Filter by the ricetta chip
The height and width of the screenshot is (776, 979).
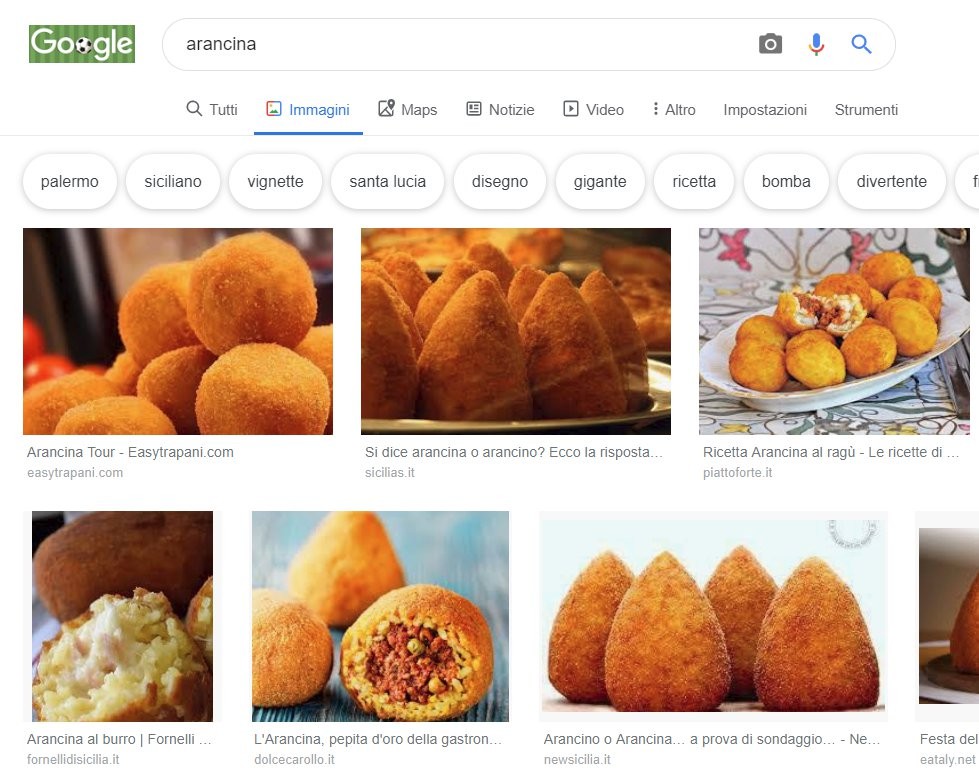(x=694, y=182)
